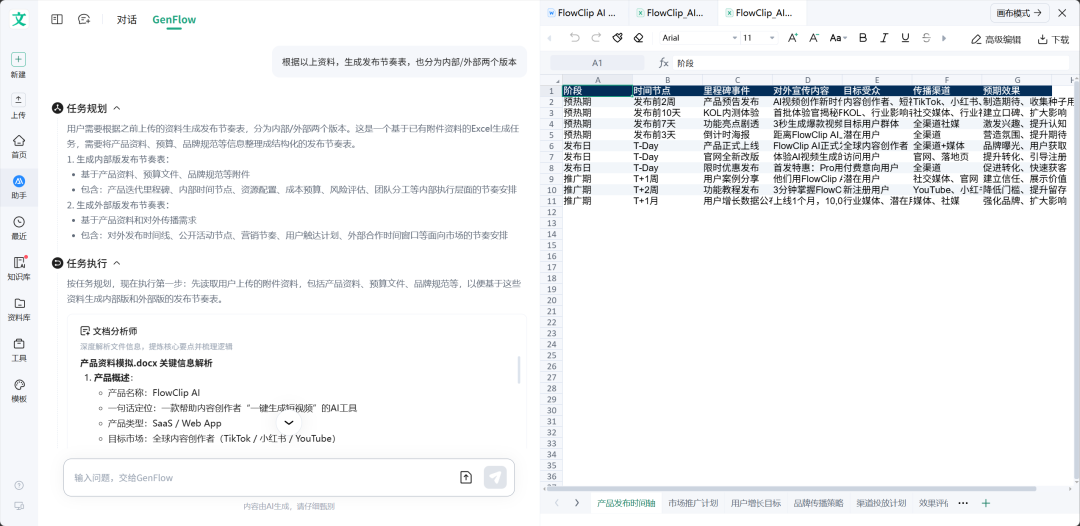Open 高级编辑 advanced editing
This screenshot has height=526, width=1080.
point(995,39)
